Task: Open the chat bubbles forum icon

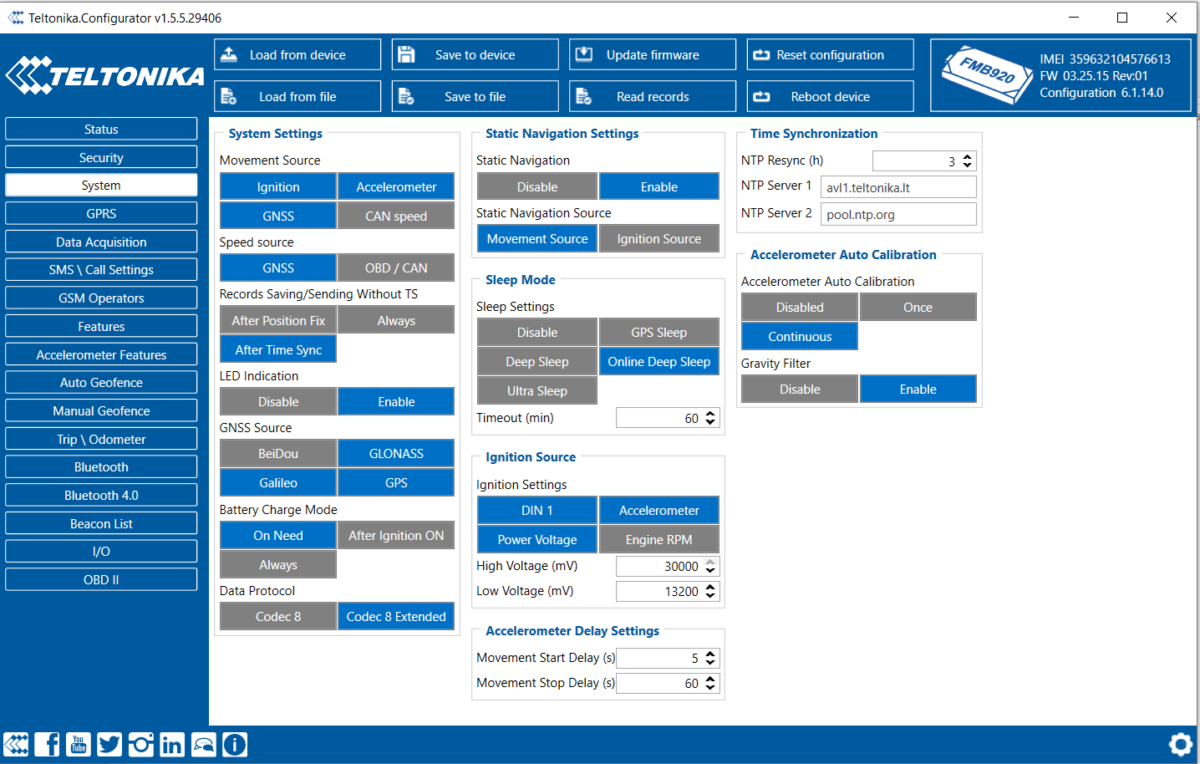Action: coord(204,744)
